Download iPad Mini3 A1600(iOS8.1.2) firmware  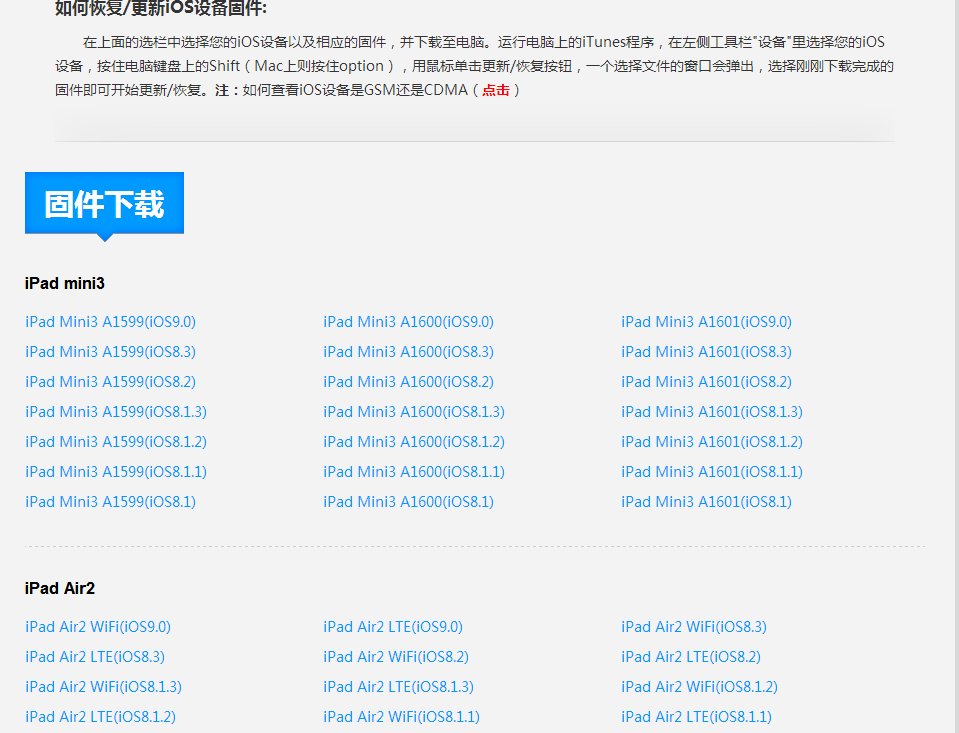pos(414,442)
